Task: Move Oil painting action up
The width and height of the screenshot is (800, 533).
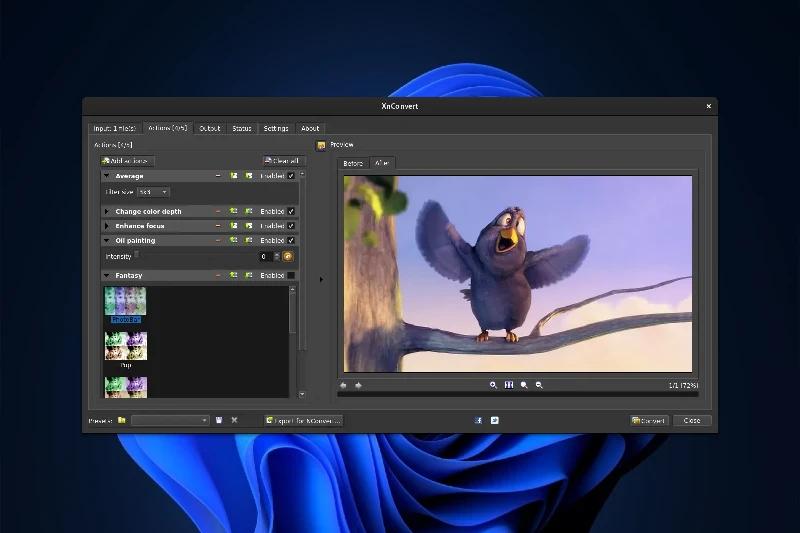Action: [x=234, y=240]
